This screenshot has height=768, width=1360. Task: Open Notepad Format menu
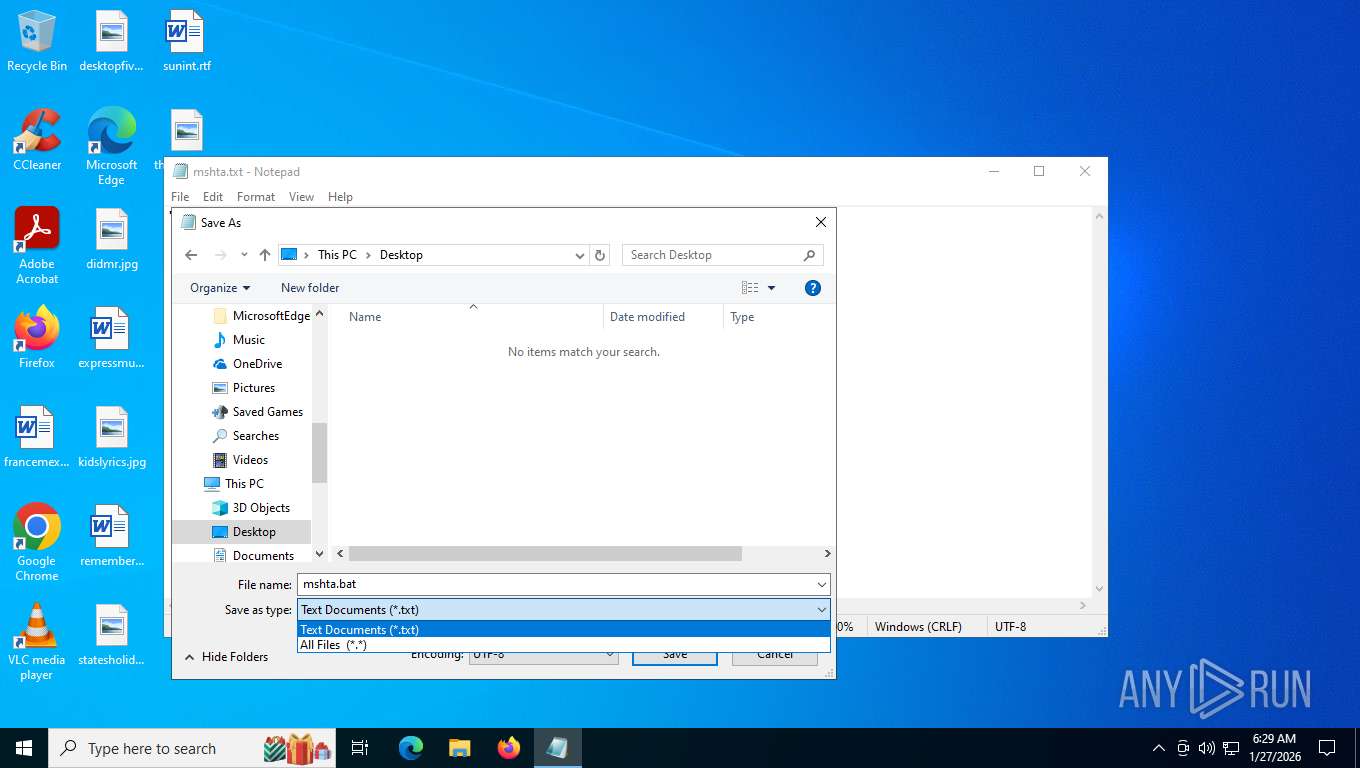tap(256, 197)
